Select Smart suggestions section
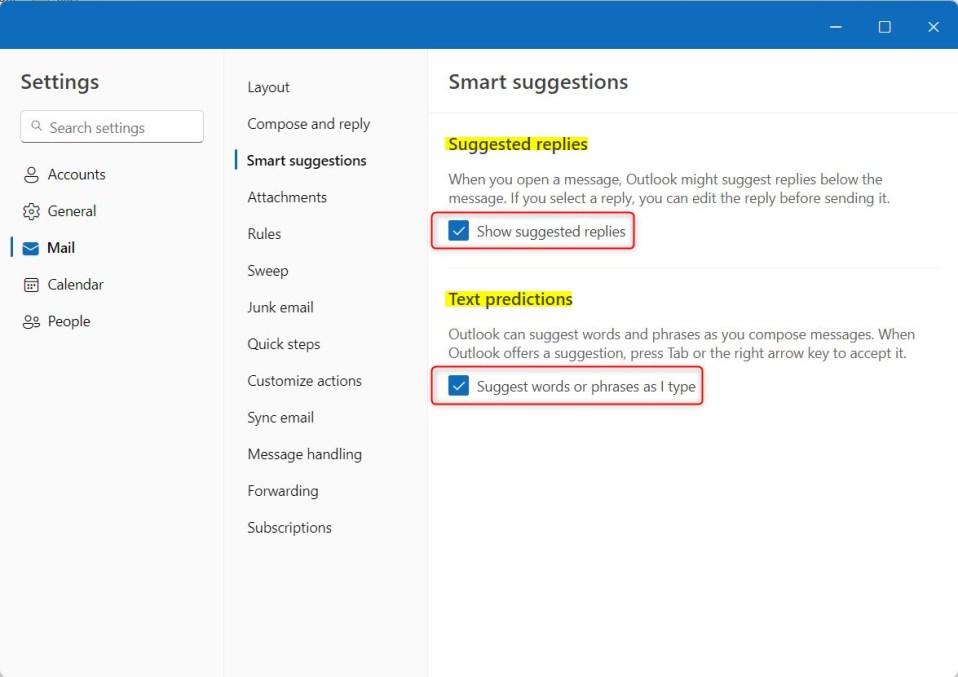Viewport: 958px width, 677px height. [x=307, y=161]
